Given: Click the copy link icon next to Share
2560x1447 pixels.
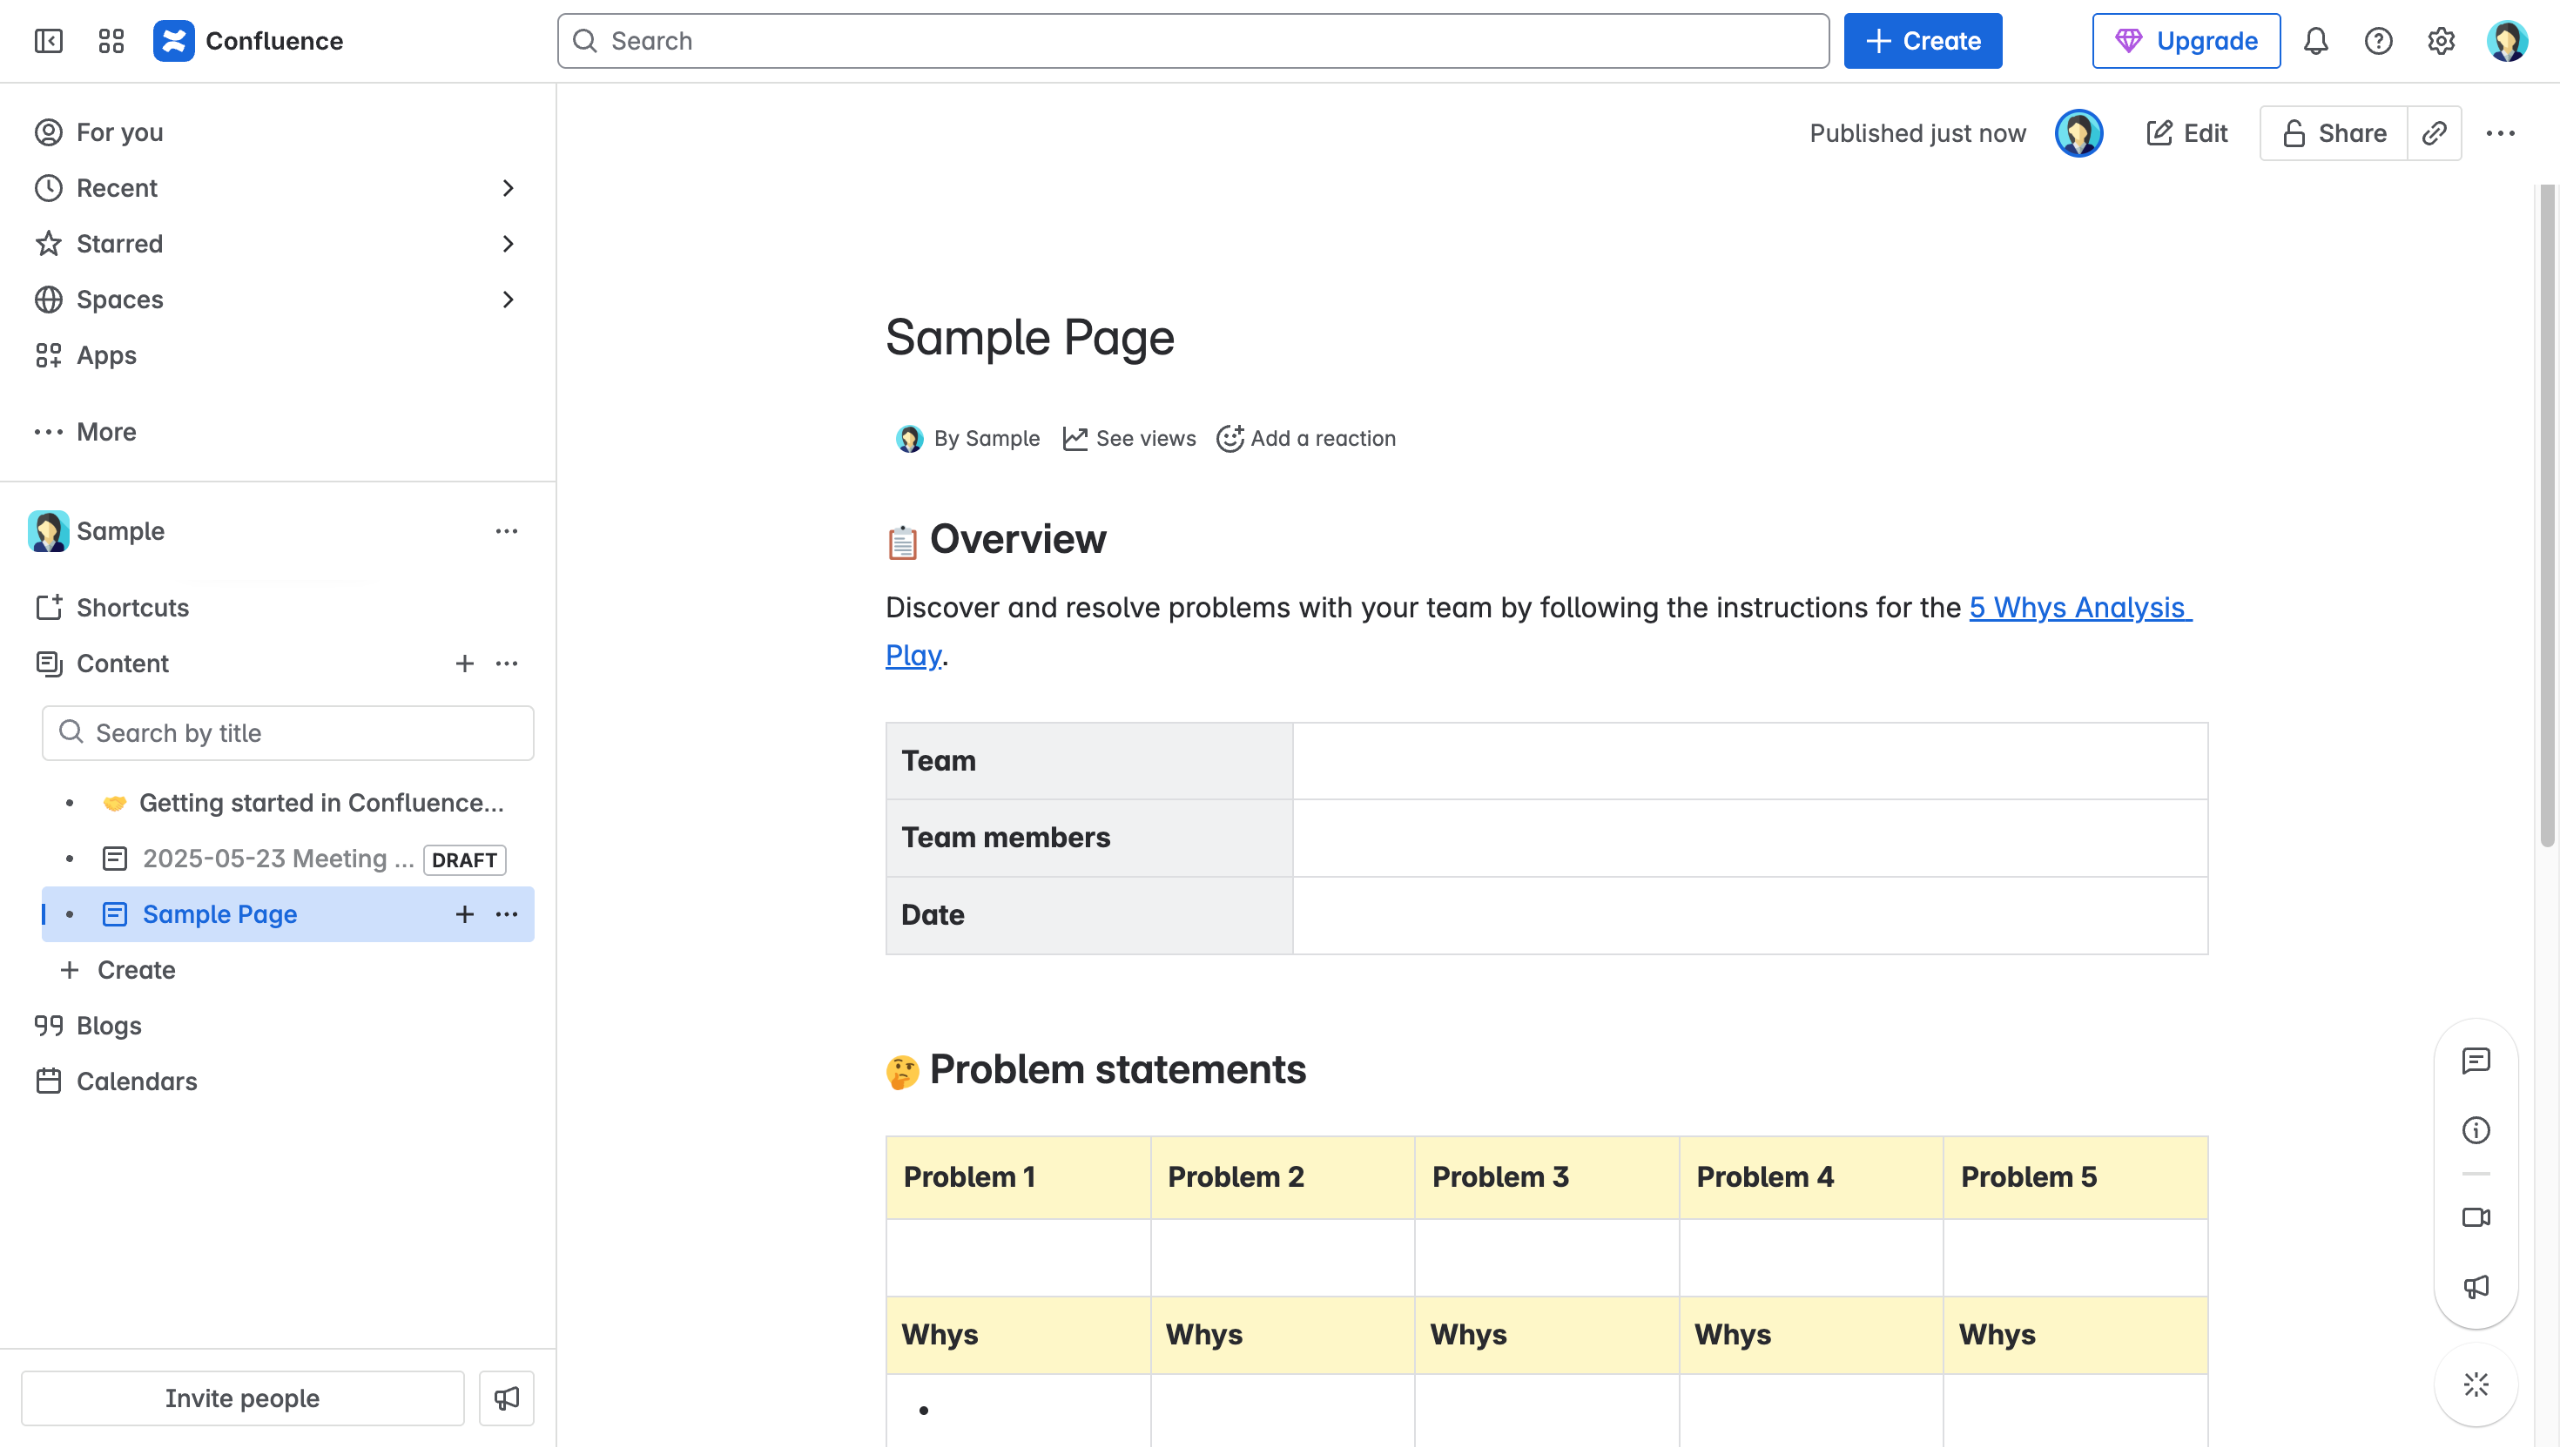Looking at the screenshot, I should (x=2434, y=133).
